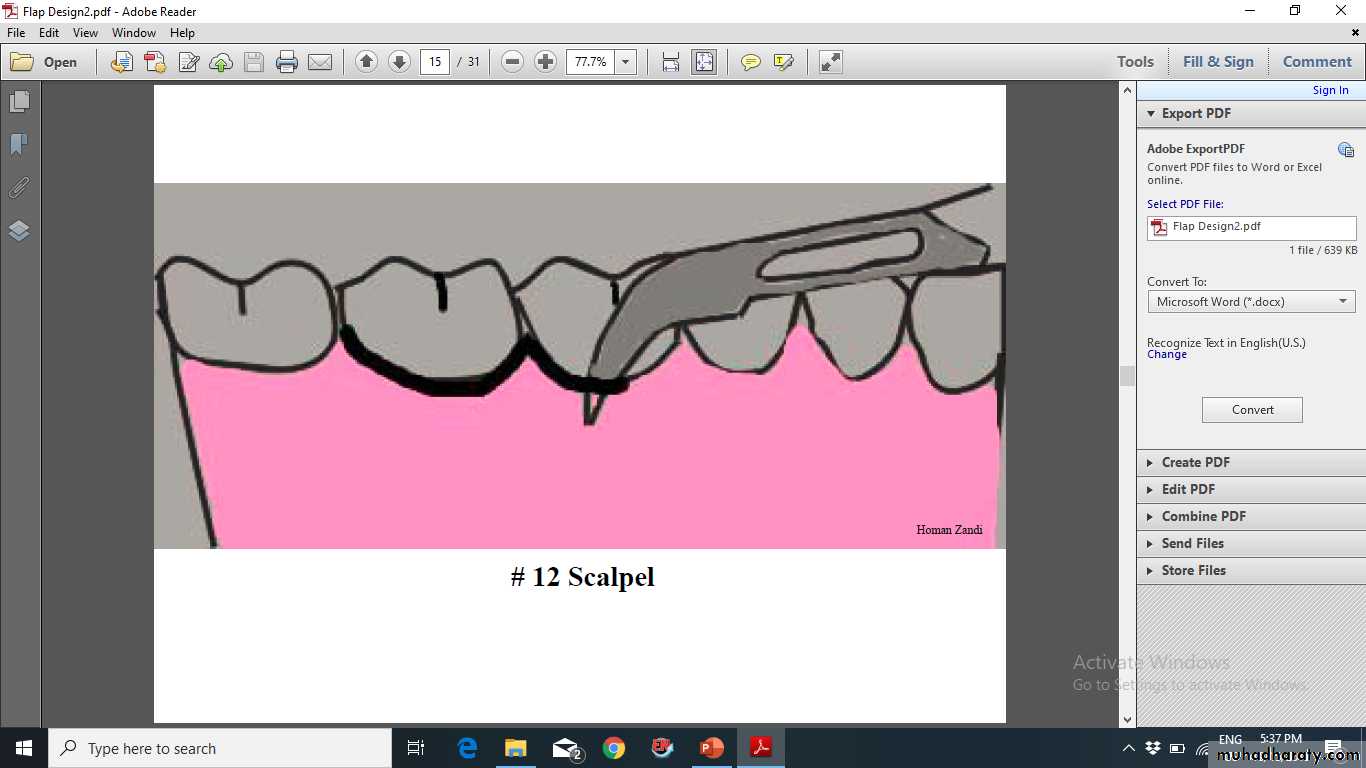Click the Send file by email icon
1366x768 pixels.
point(320,62)
